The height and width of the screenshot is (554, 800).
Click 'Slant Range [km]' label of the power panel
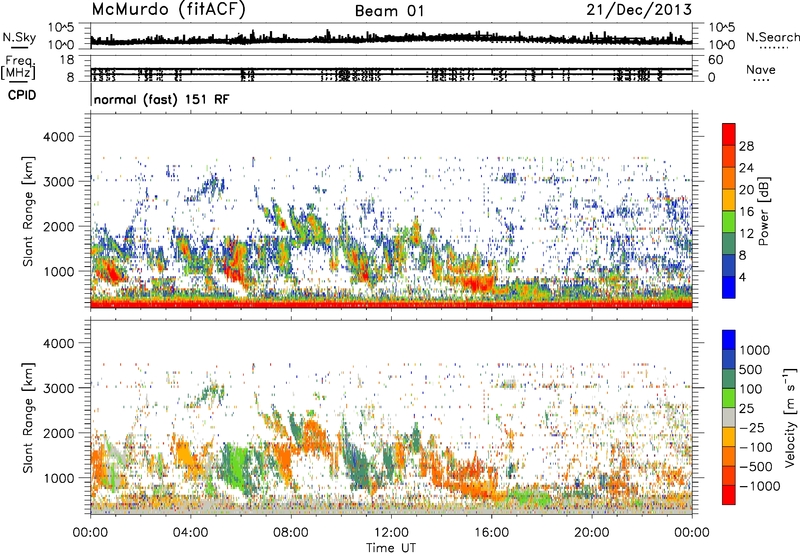point(28,211)
